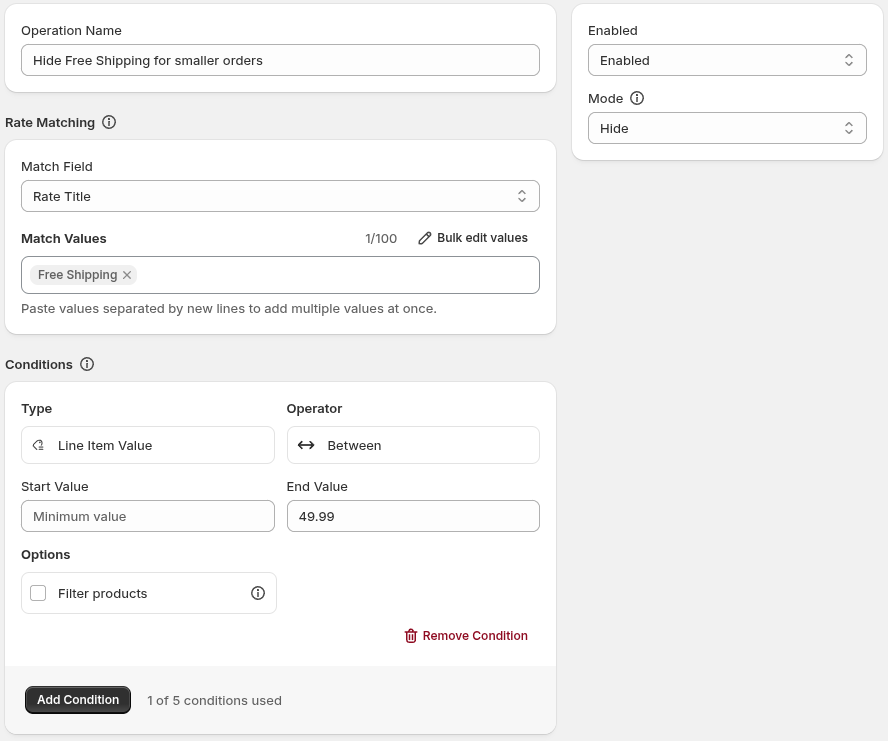Click the Line Item Value type icon
The height and width of the screenshot is (741, 888).
[39, 445]
